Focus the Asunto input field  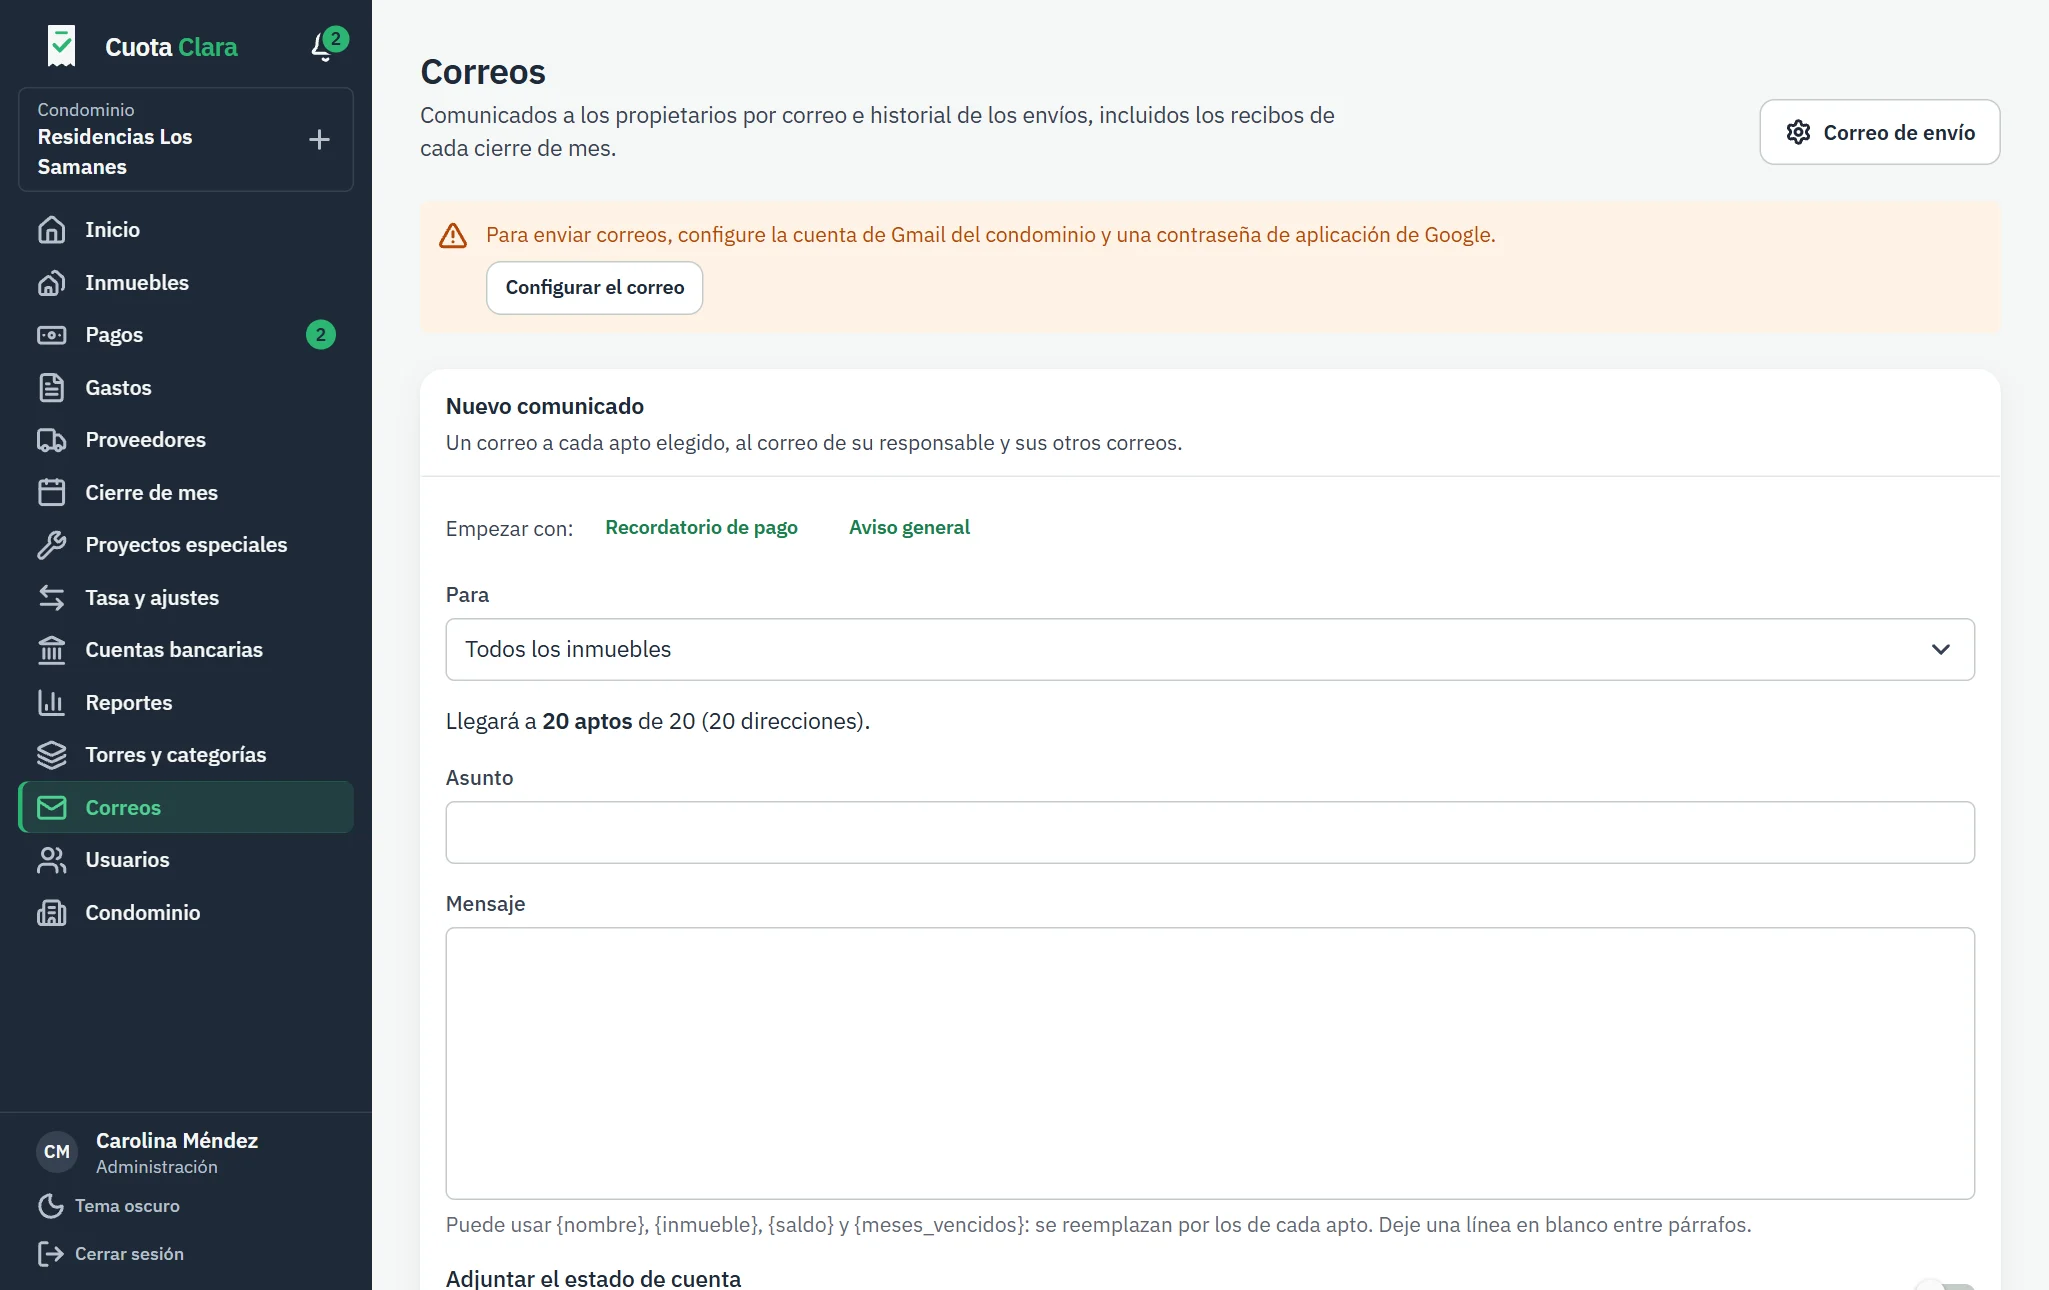coord(1210,832)
